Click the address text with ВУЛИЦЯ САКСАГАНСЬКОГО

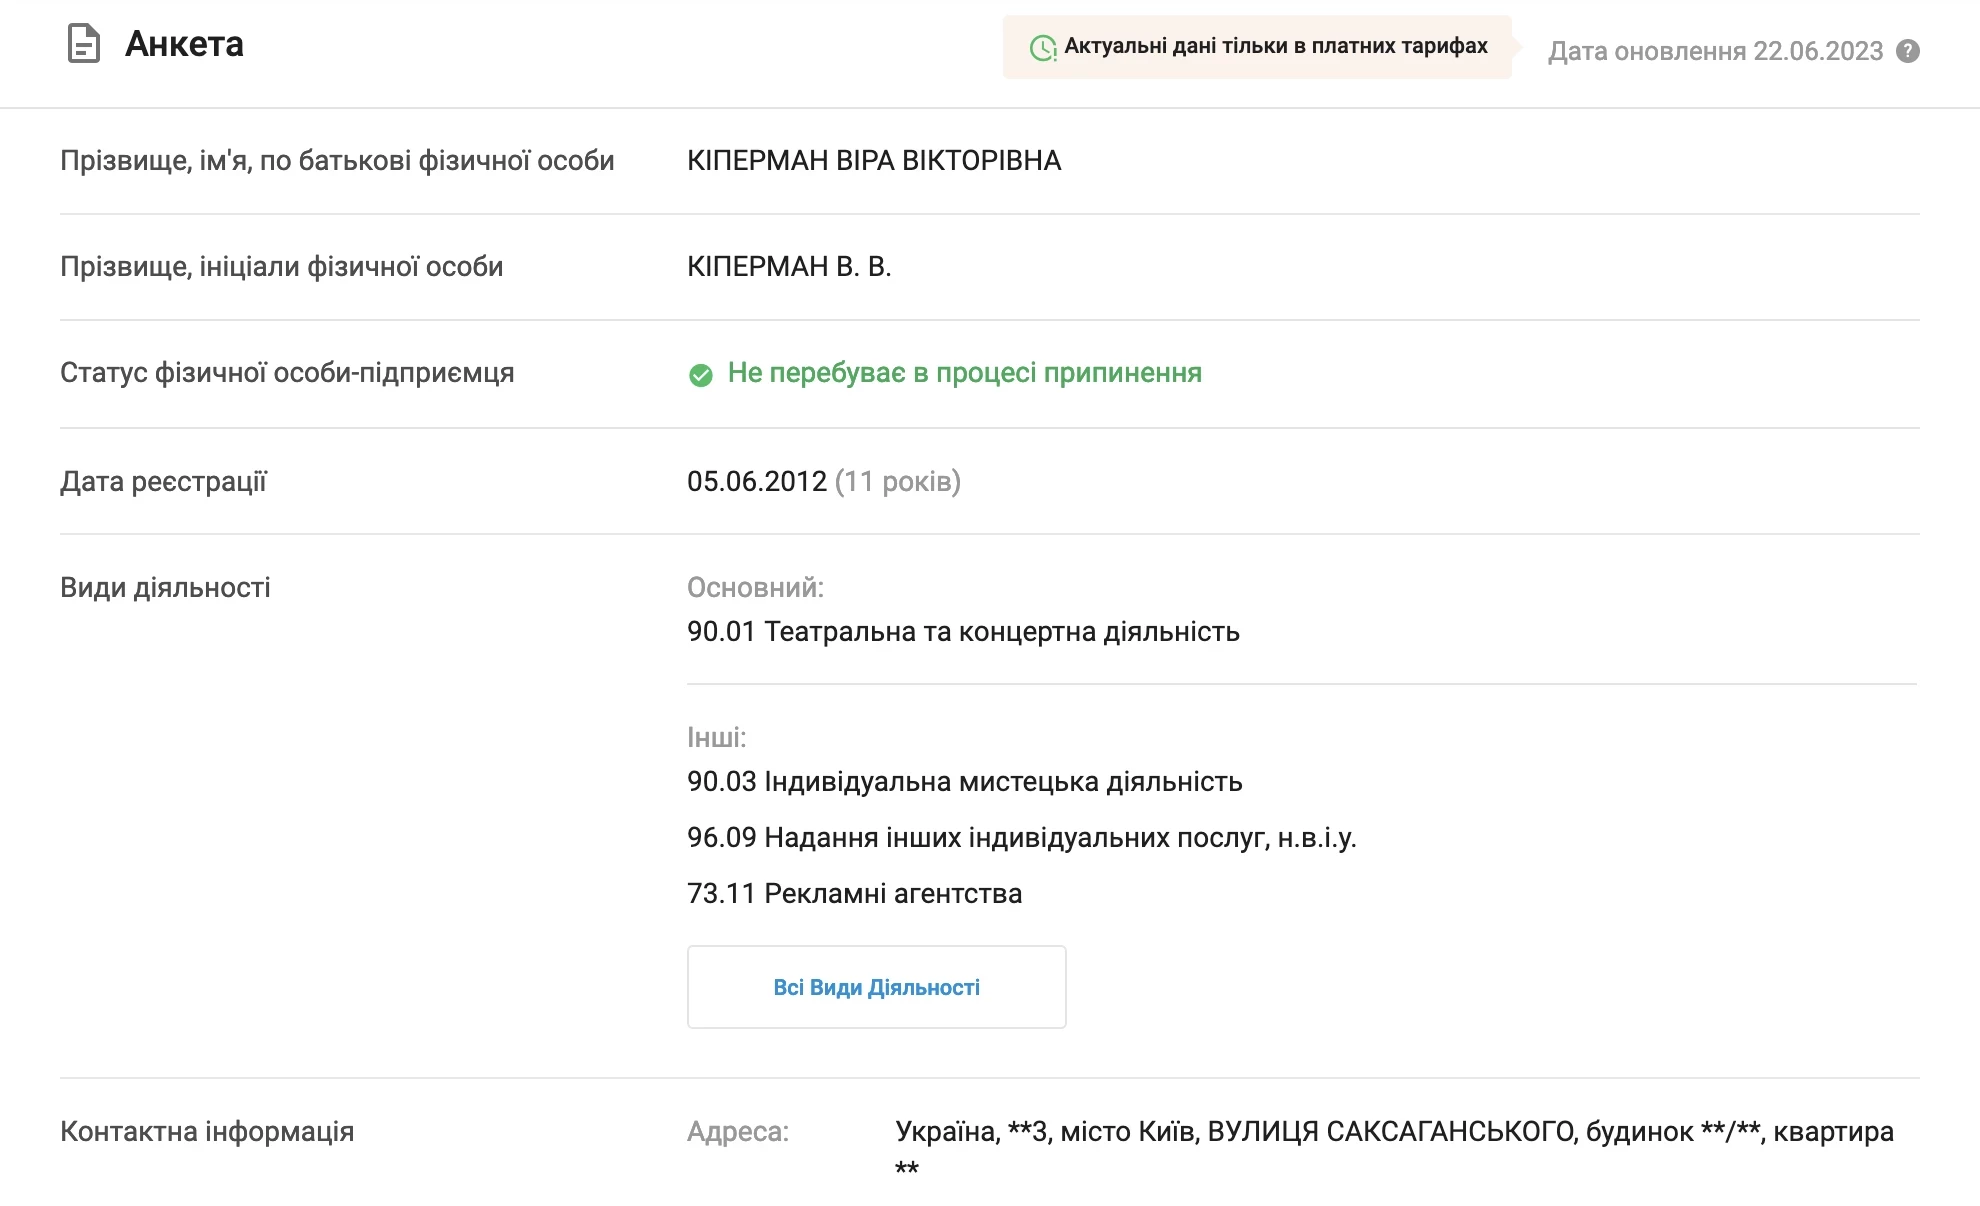1393,1132
